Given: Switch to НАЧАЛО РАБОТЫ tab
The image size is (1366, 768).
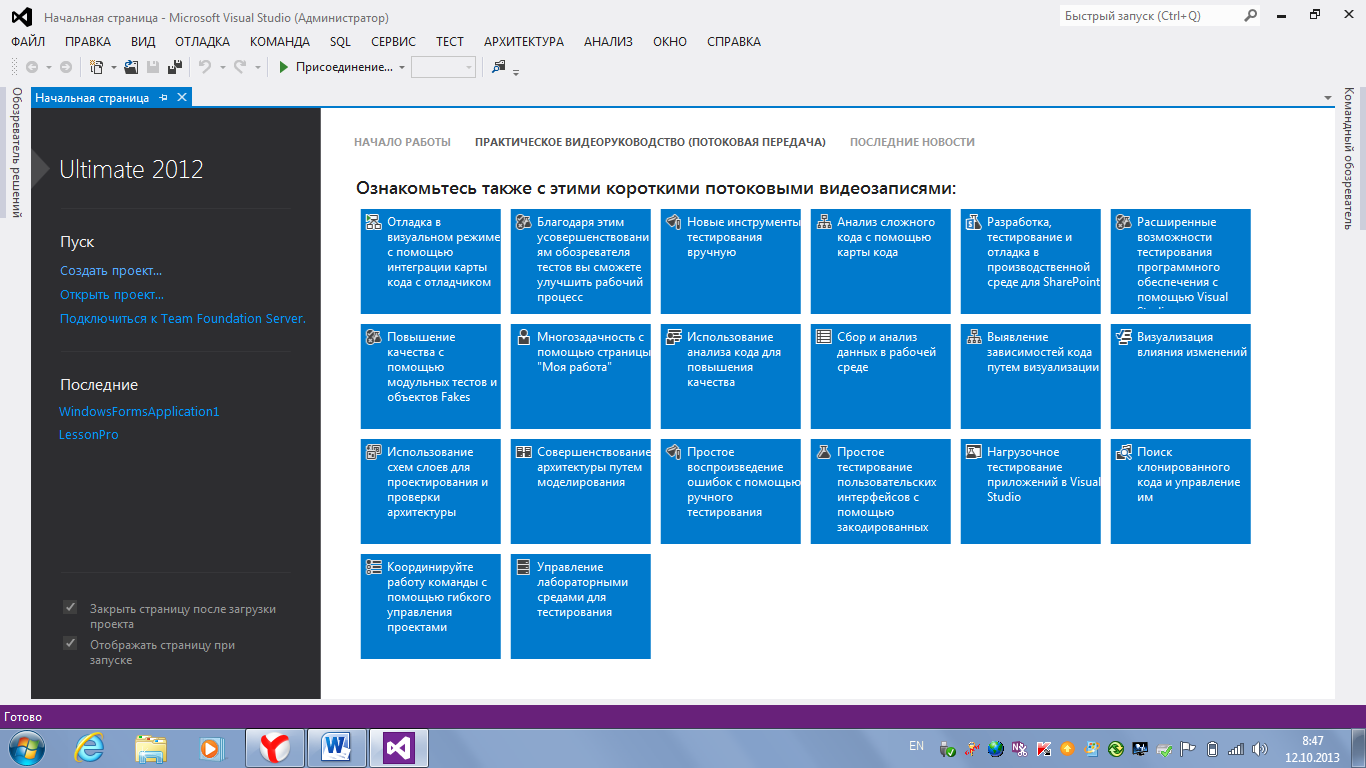Looking at the screenshot, I should coord(402,142).
